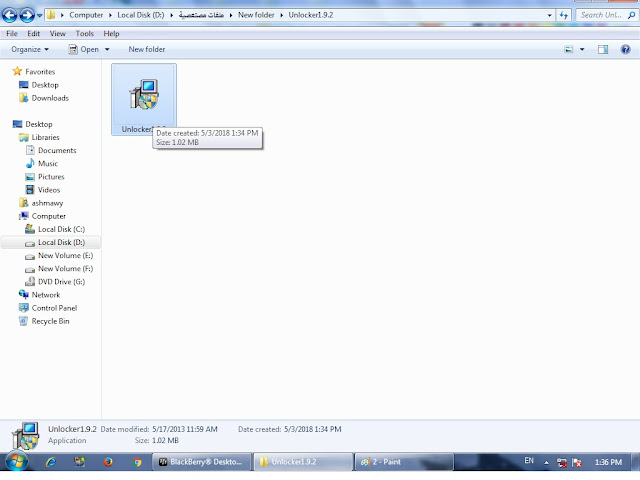
Task: Launch Firefox from the taskbar
Action: pyautogui.click(x=108, y=462)
